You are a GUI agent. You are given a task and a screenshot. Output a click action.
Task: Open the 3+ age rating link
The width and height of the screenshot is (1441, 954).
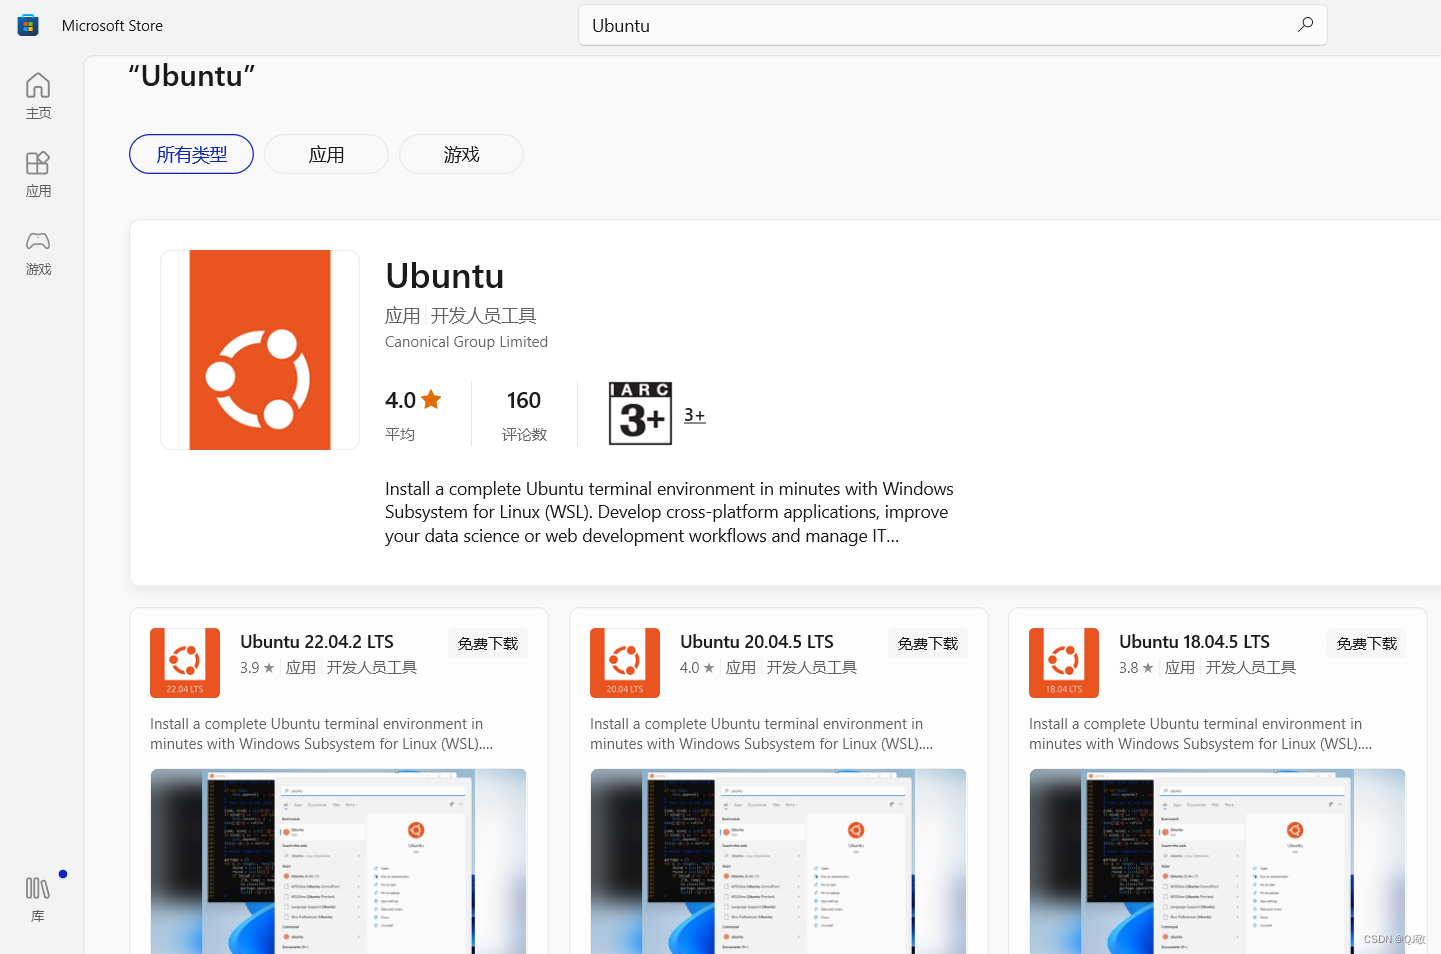tap(694, 413)
